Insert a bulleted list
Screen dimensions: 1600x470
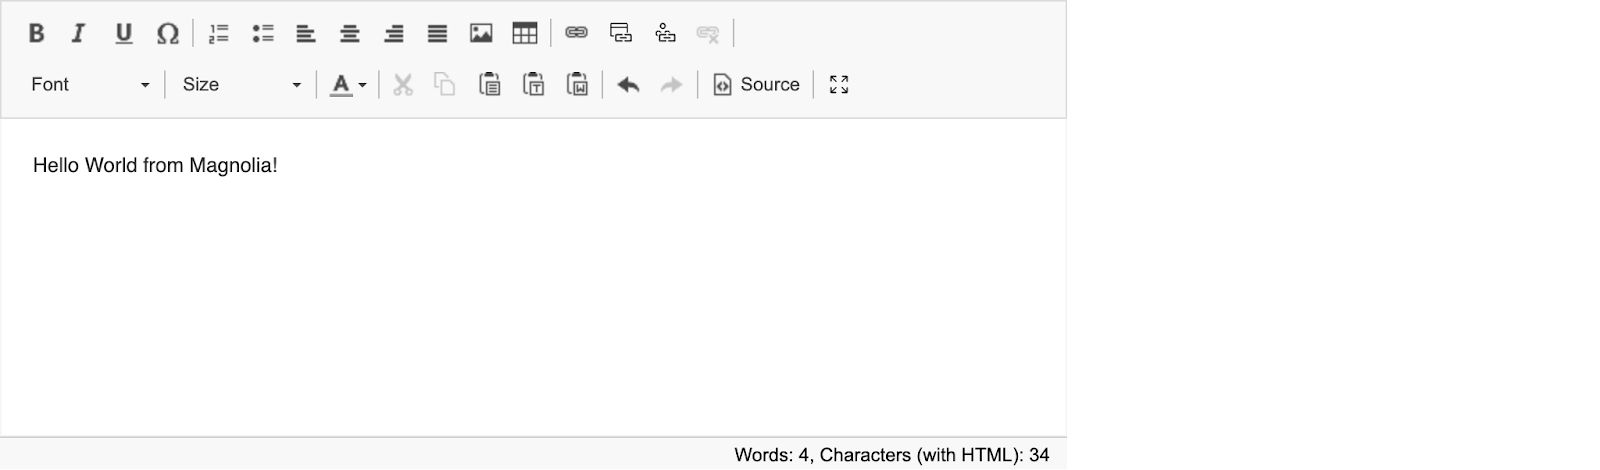click(262, 33)
